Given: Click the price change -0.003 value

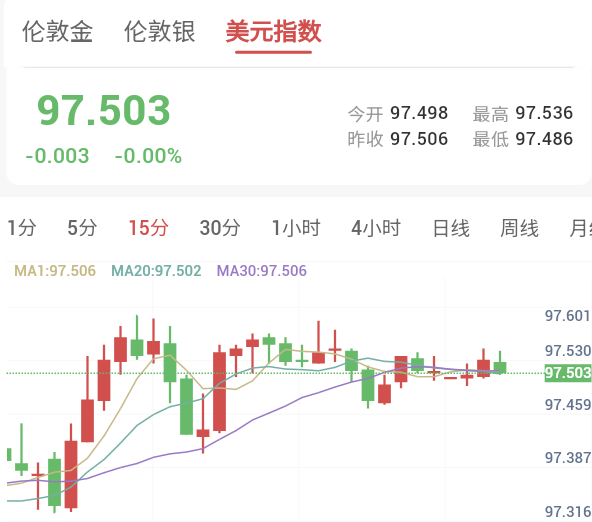Looking at the screenshot, I should coord(57,156).
